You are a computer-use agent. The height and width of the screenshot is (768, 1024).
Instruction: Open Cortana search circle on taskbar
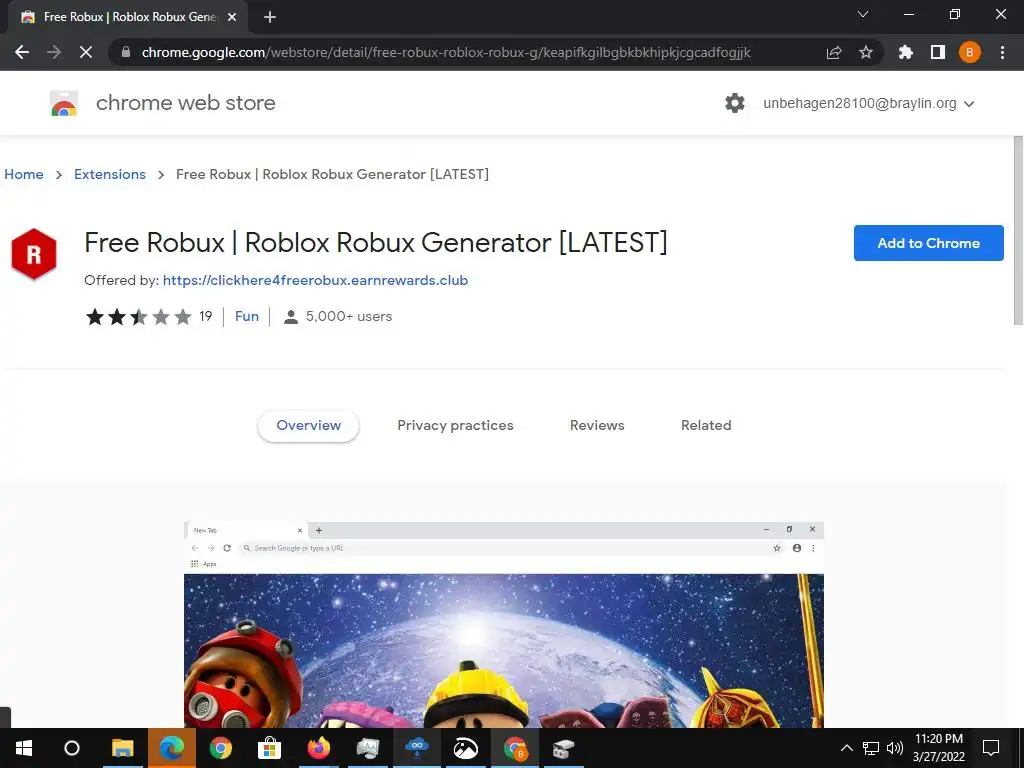point(72,748)
